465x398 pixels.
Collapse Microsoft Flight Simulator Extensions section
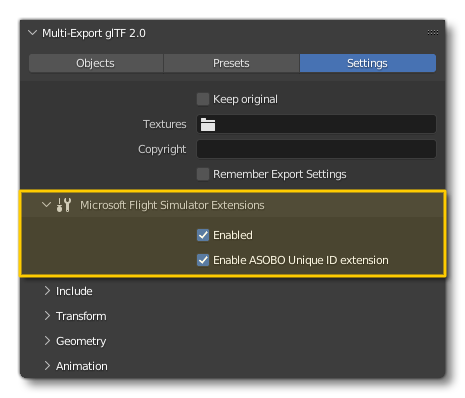click(46, 205)
